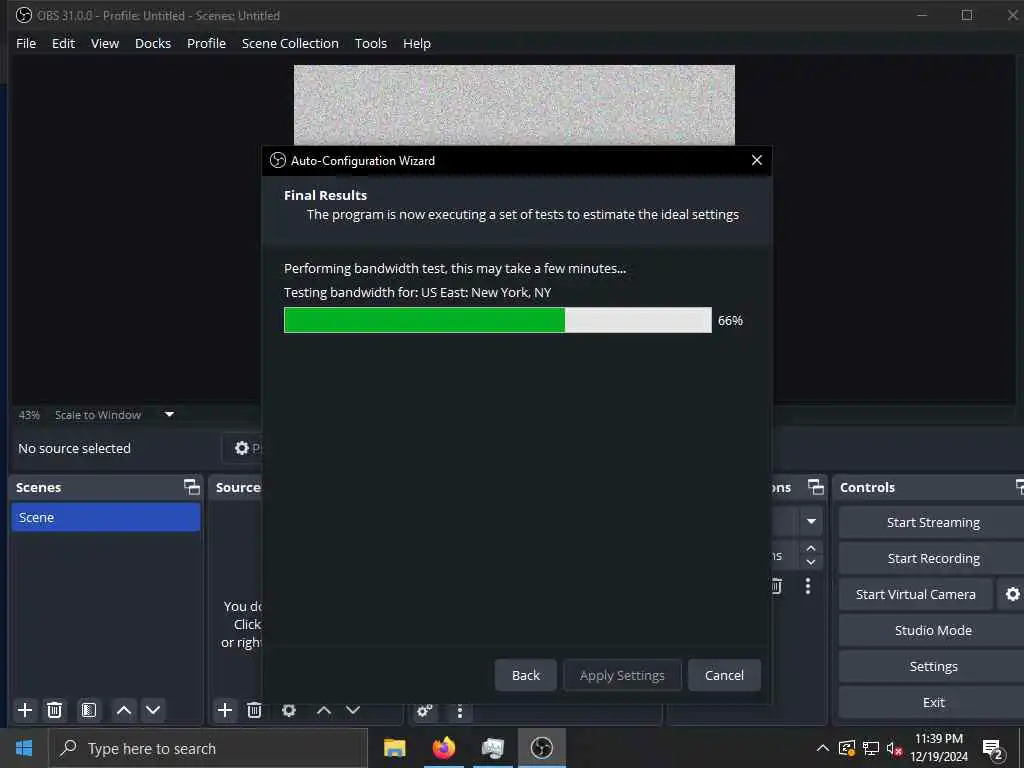Add a new scene with the plus icon in Scenes
1024x768 pixels.
click(25, 710)
